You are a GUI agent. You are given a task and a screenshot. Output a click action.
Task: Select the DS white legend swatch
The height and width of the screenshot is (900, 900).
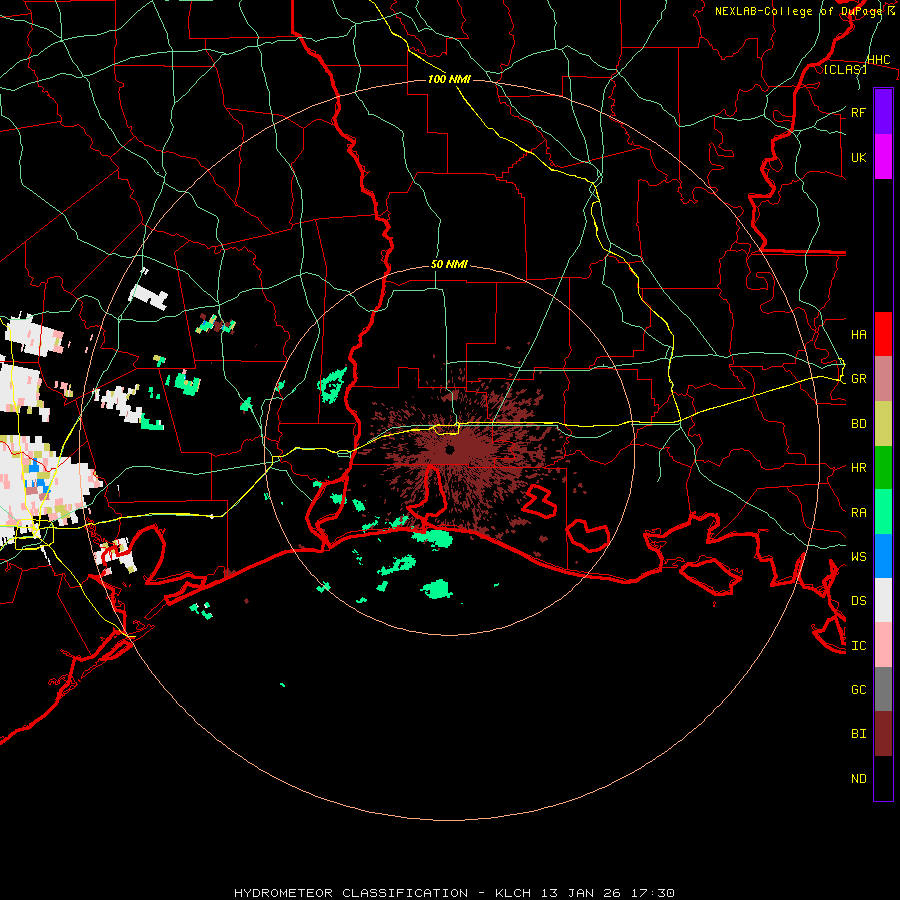tap(883, 600)
